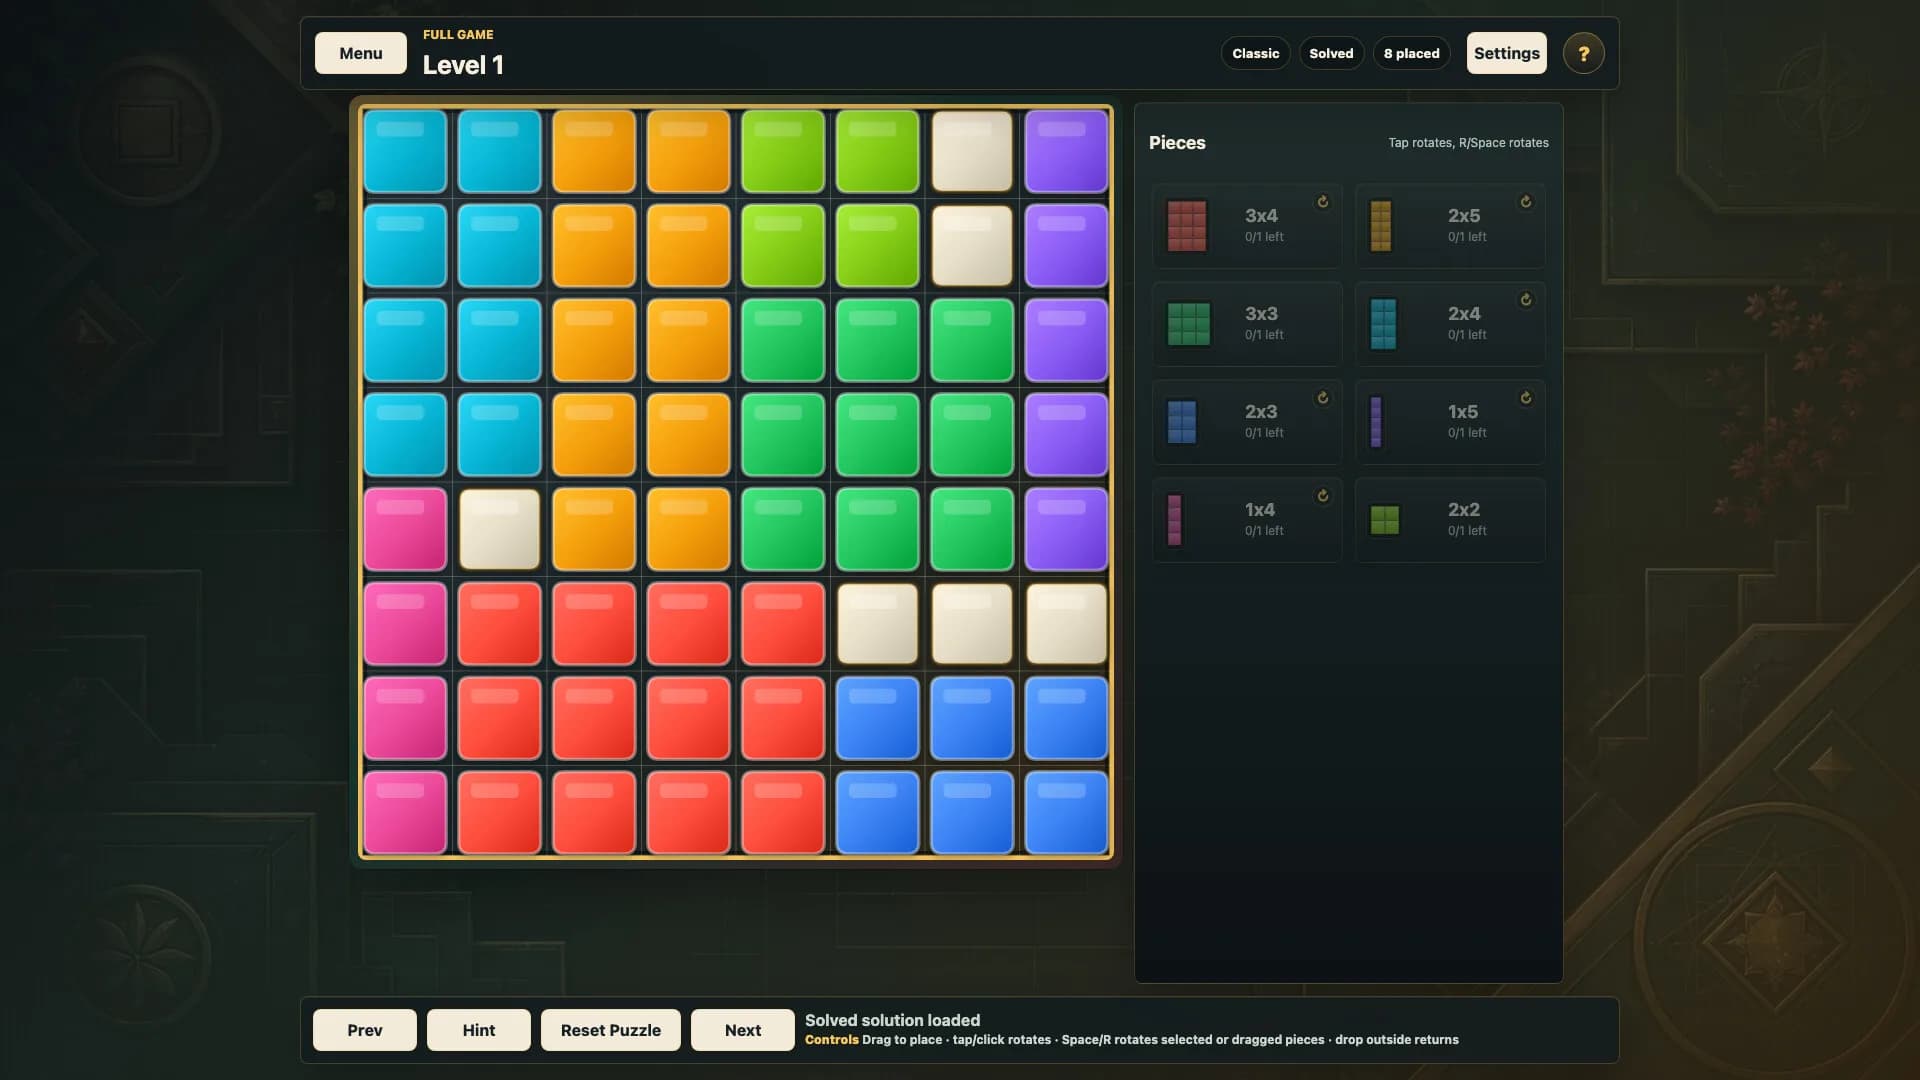Image resolution: width=1920 pixels, height=1080 pixels.
Task: Click the Solved status pill
Action: click(x=1331, y=53)
